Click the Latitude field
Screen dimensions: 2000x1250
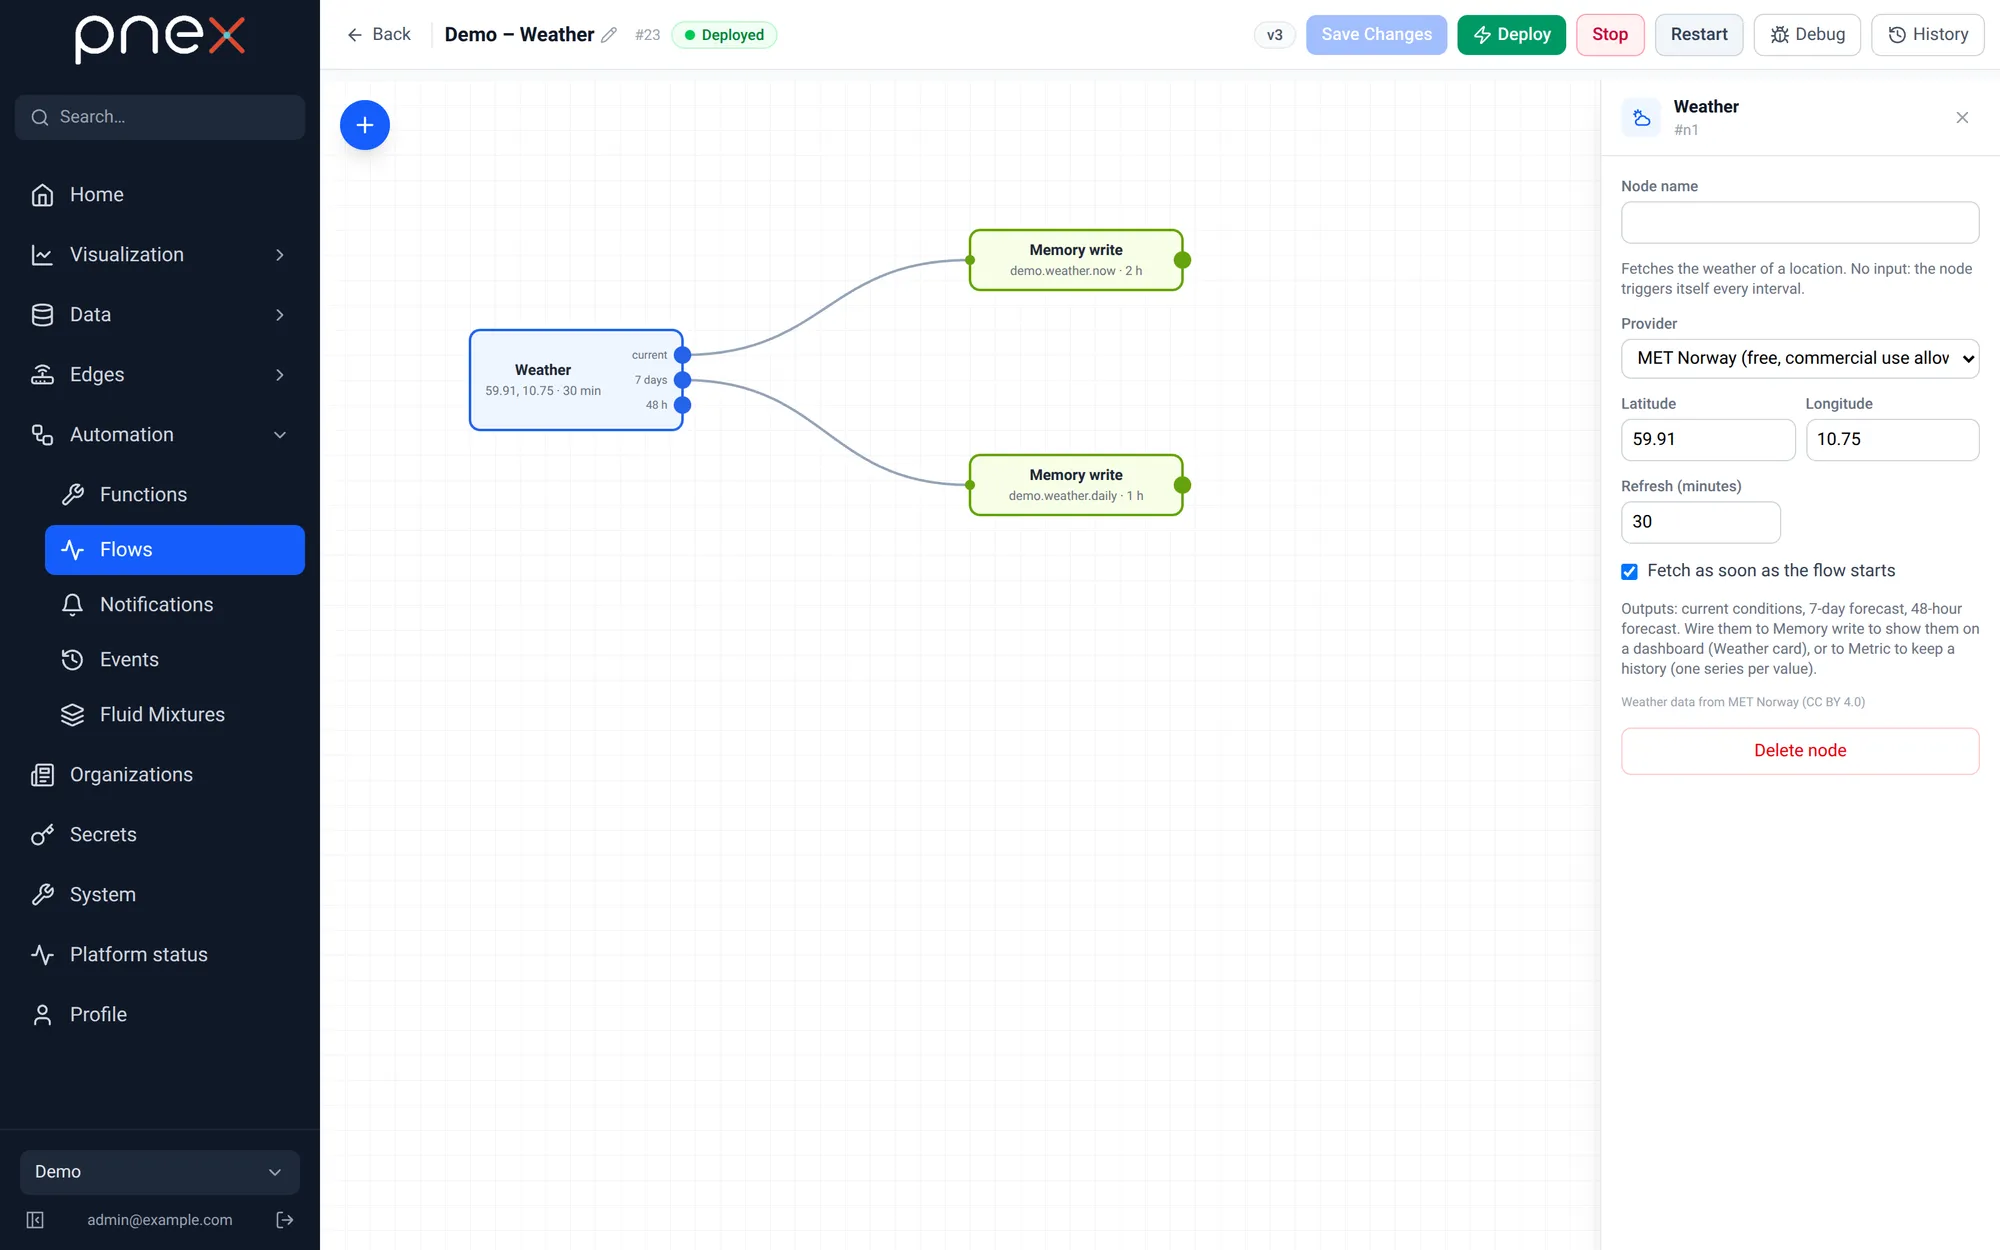(x=1708, y=440)
